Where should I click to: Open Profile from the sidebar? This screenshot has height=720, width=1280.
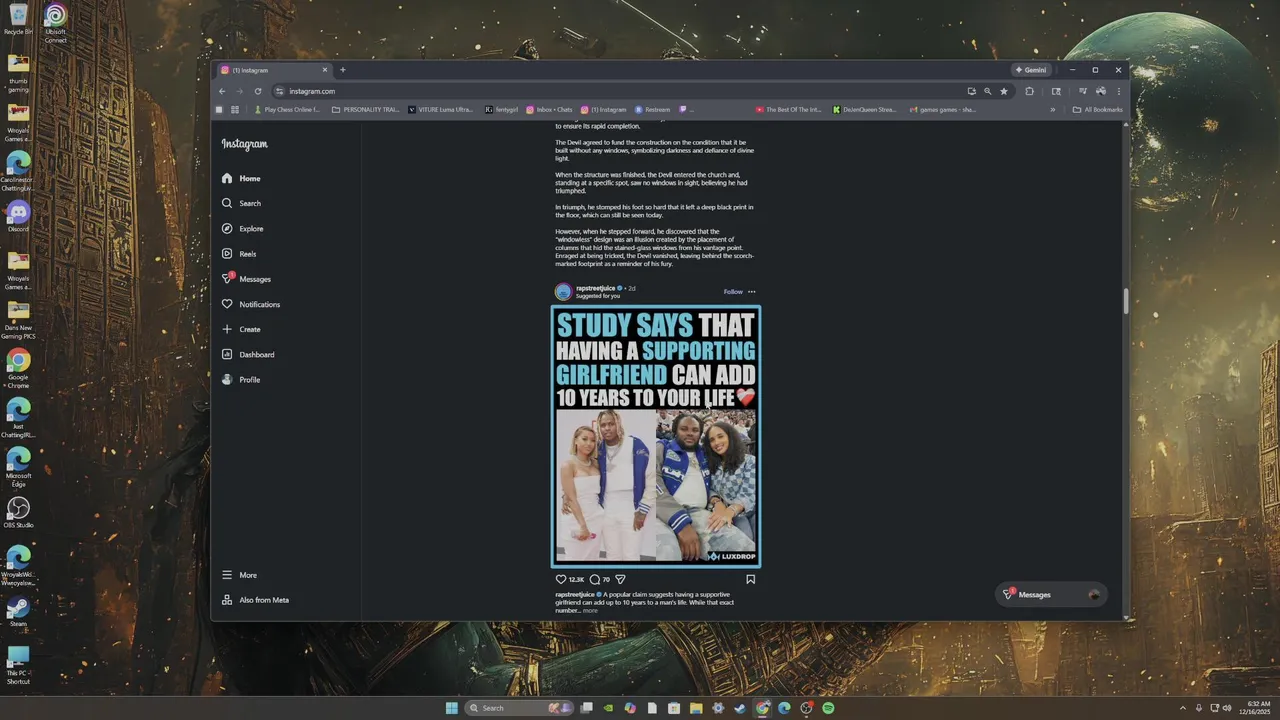coord(241,380)
